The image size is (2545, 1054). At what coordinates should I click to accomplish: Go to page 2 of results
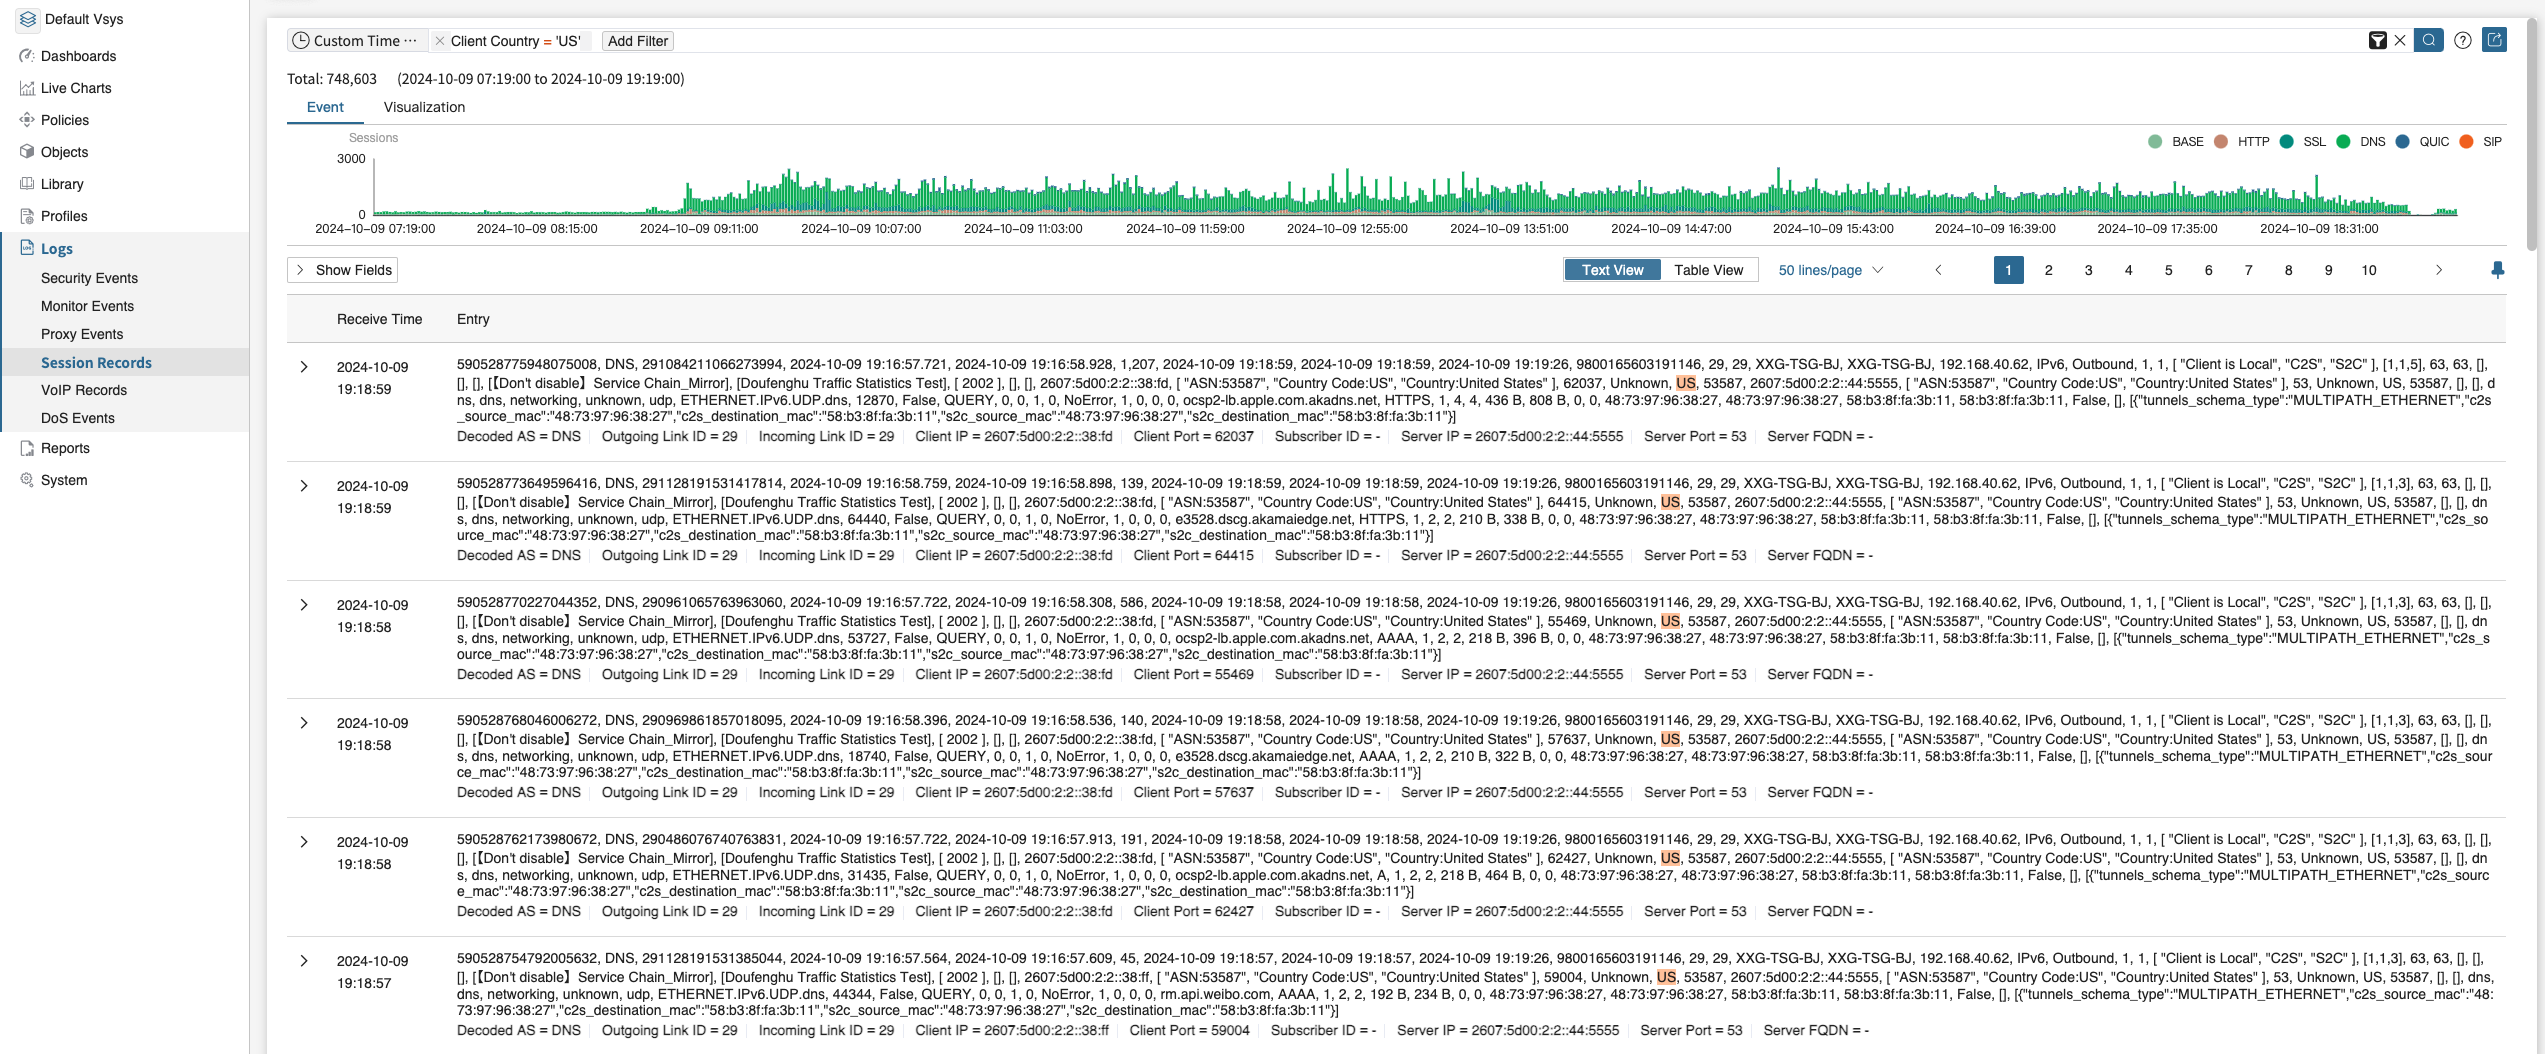(2048, 270)
